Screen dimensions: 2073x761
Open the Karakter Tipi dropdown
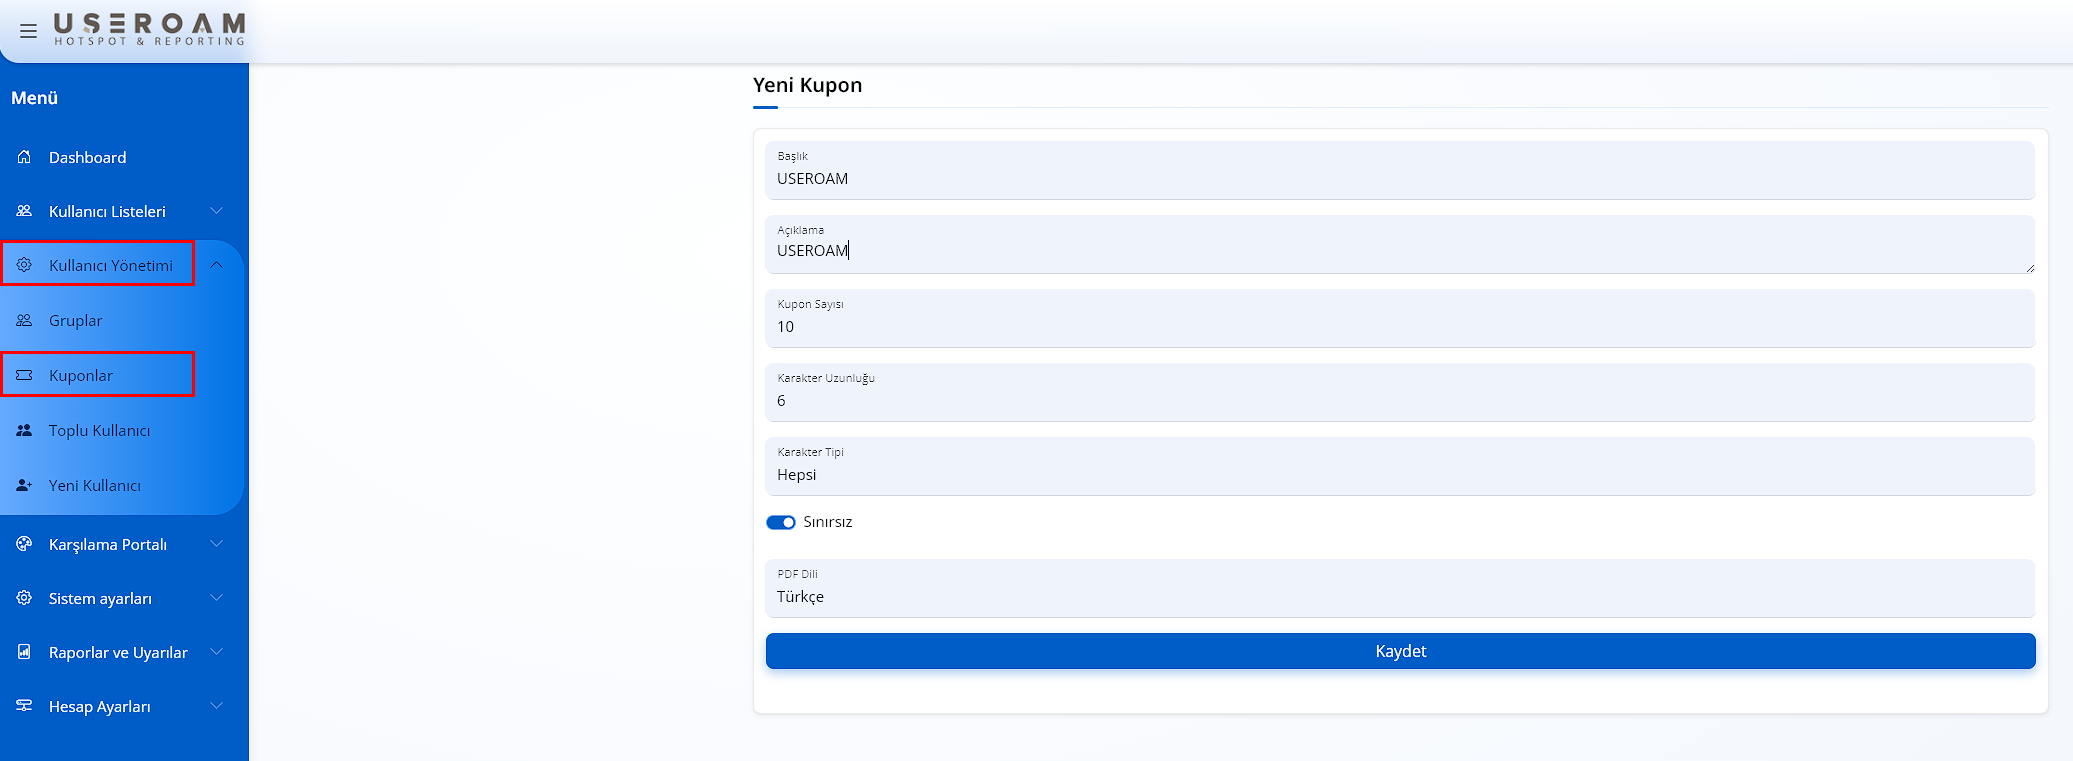point(1399,467)
